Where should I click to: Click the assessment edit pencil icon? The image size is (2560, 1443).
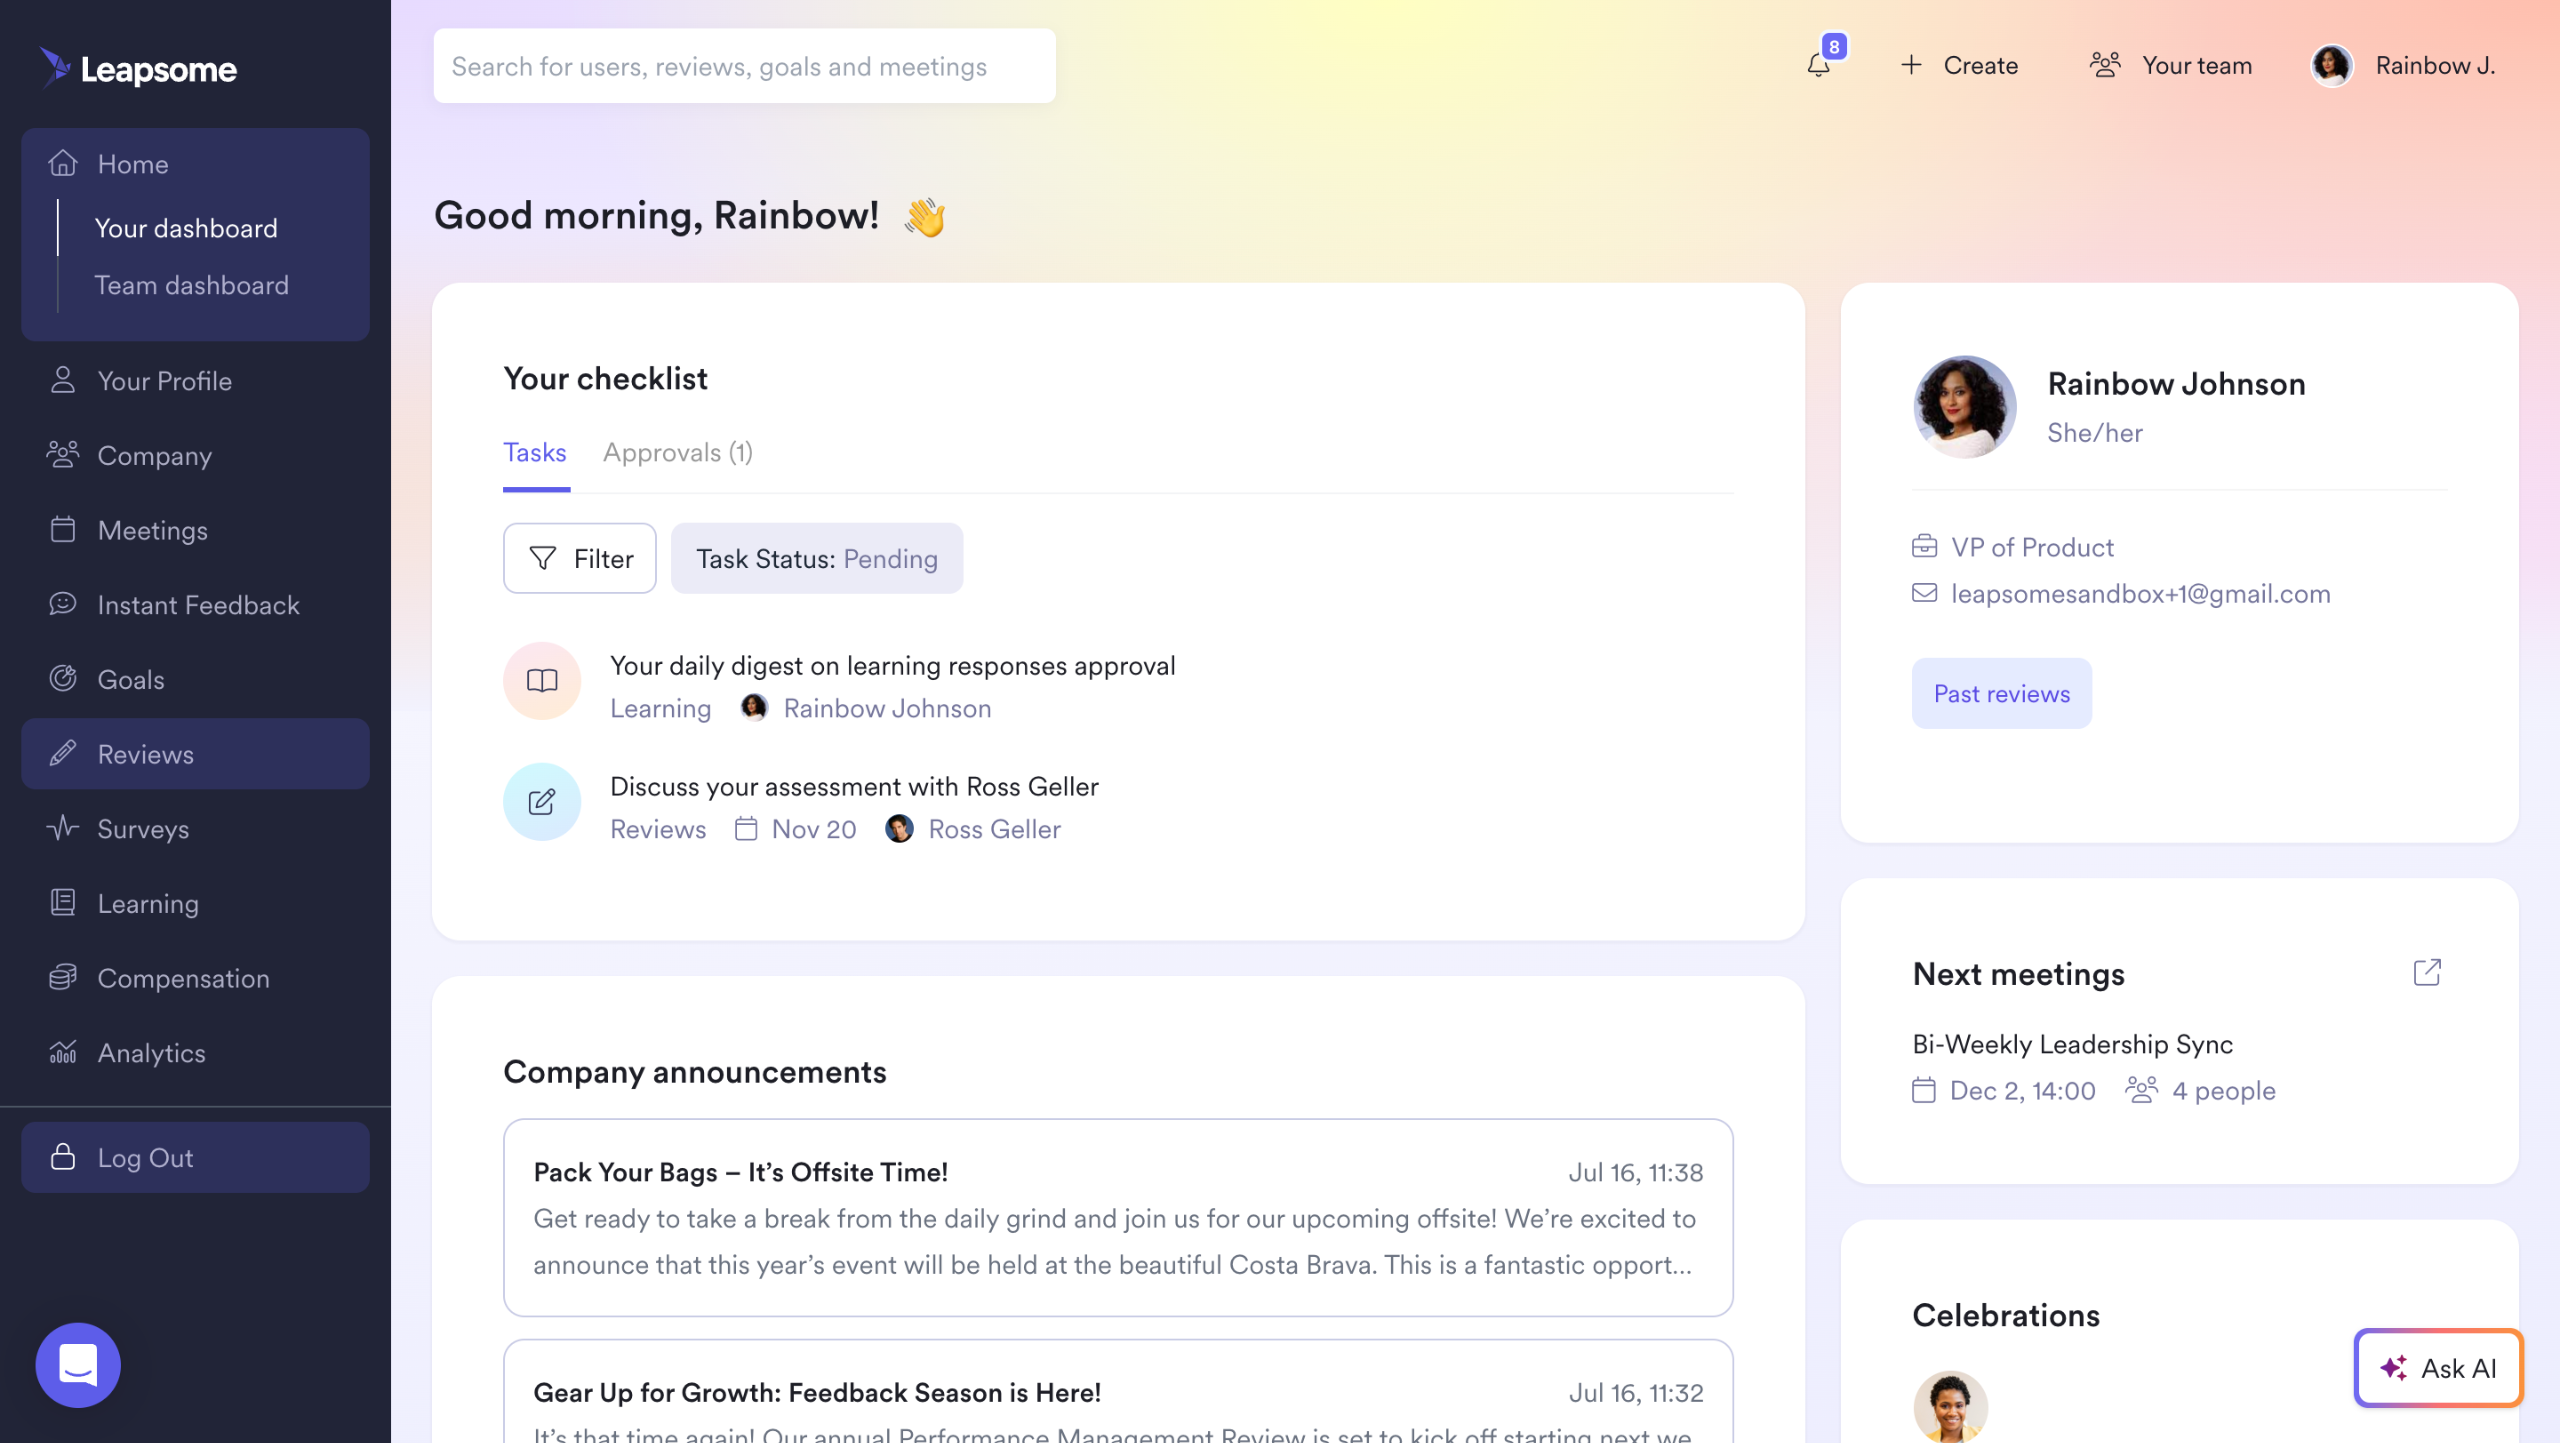click(x=542, y=802)
